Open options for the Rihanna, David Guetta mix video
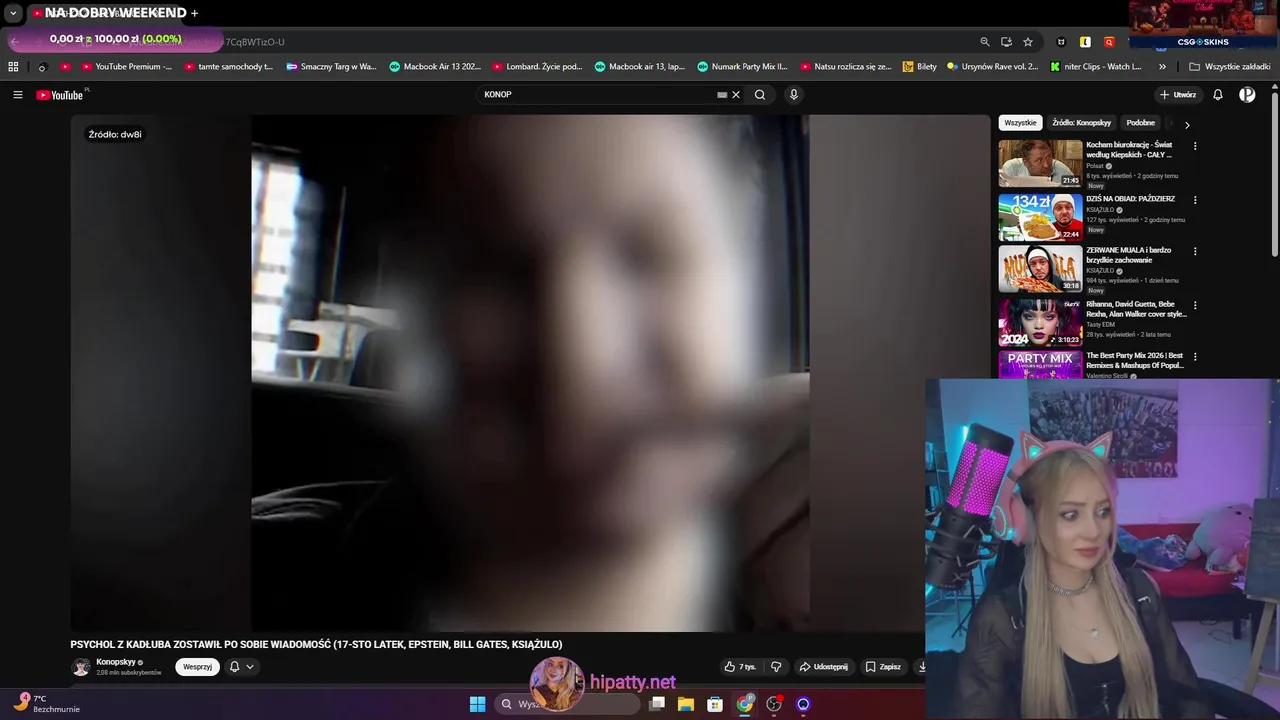 tap(1195, 306)
